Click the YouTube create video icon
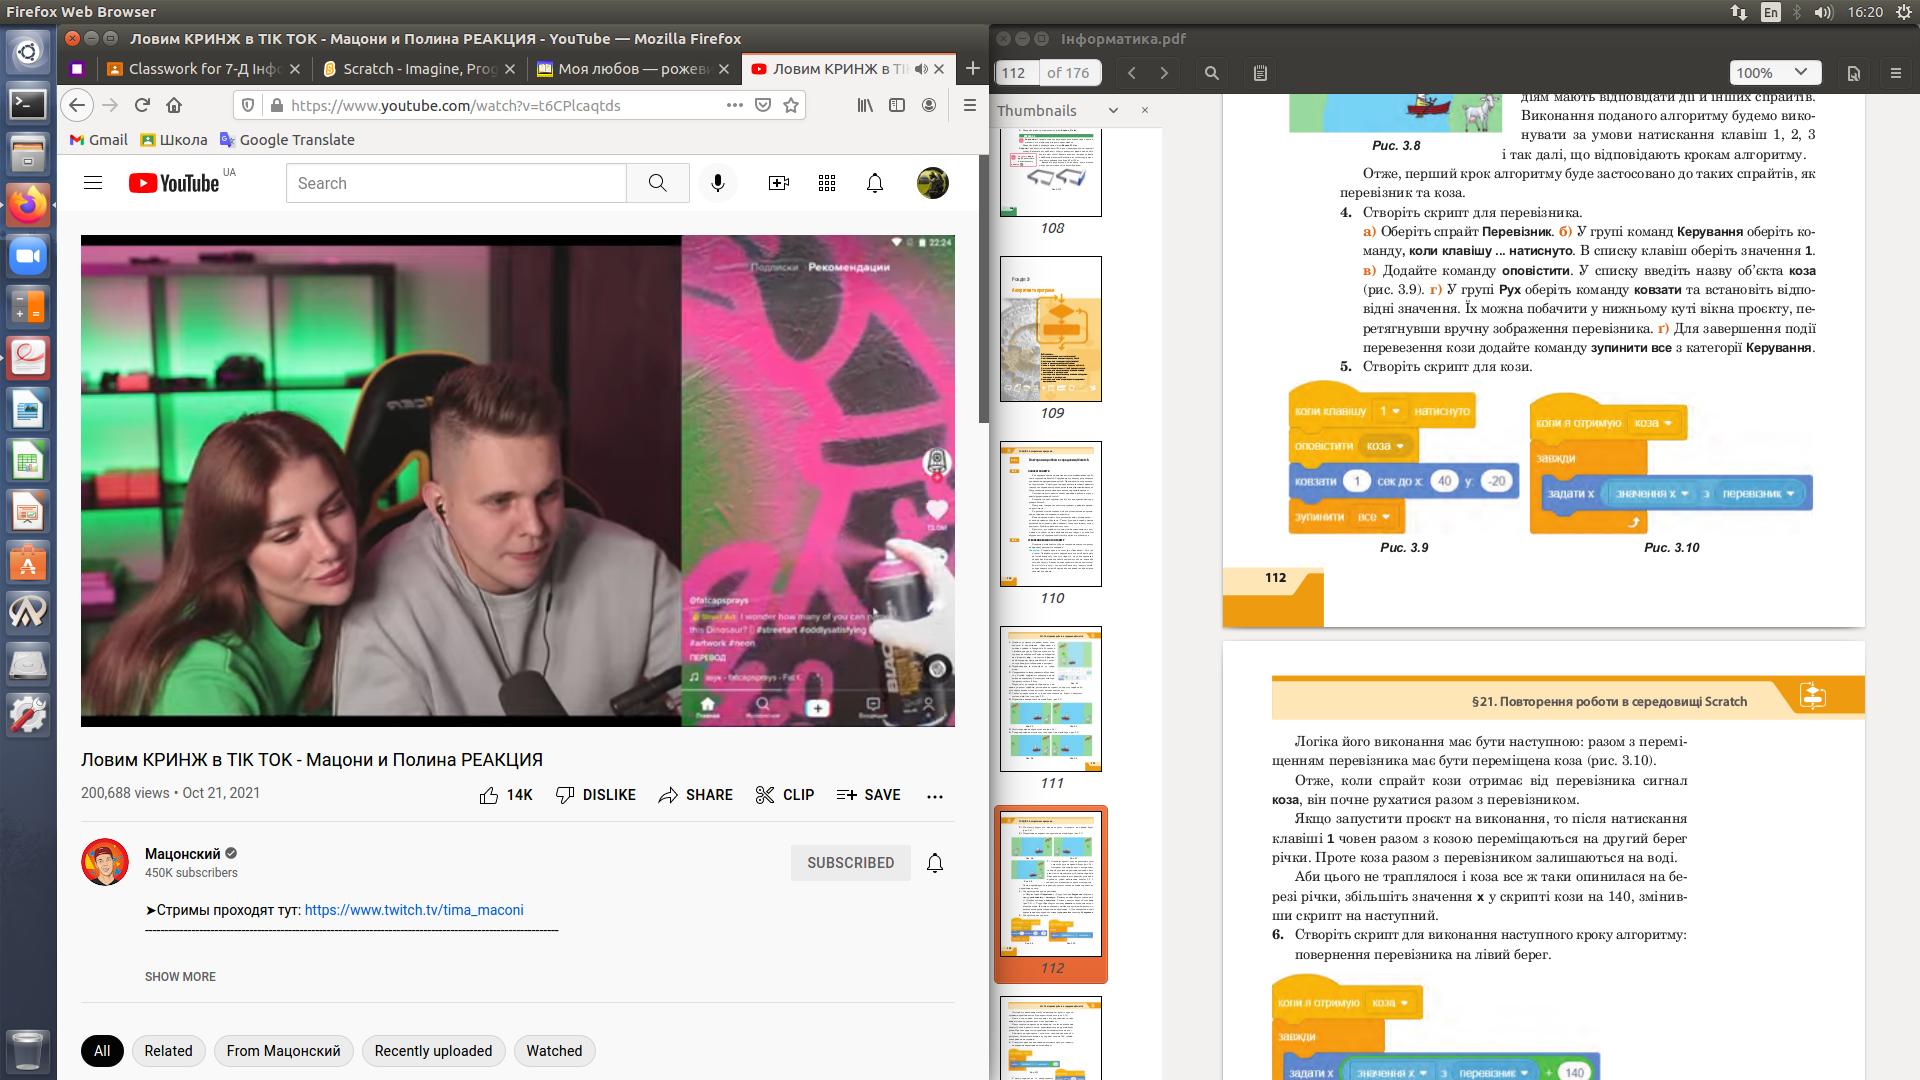1920x1080 pixels. pyautogui.click(x=778, y=183)
